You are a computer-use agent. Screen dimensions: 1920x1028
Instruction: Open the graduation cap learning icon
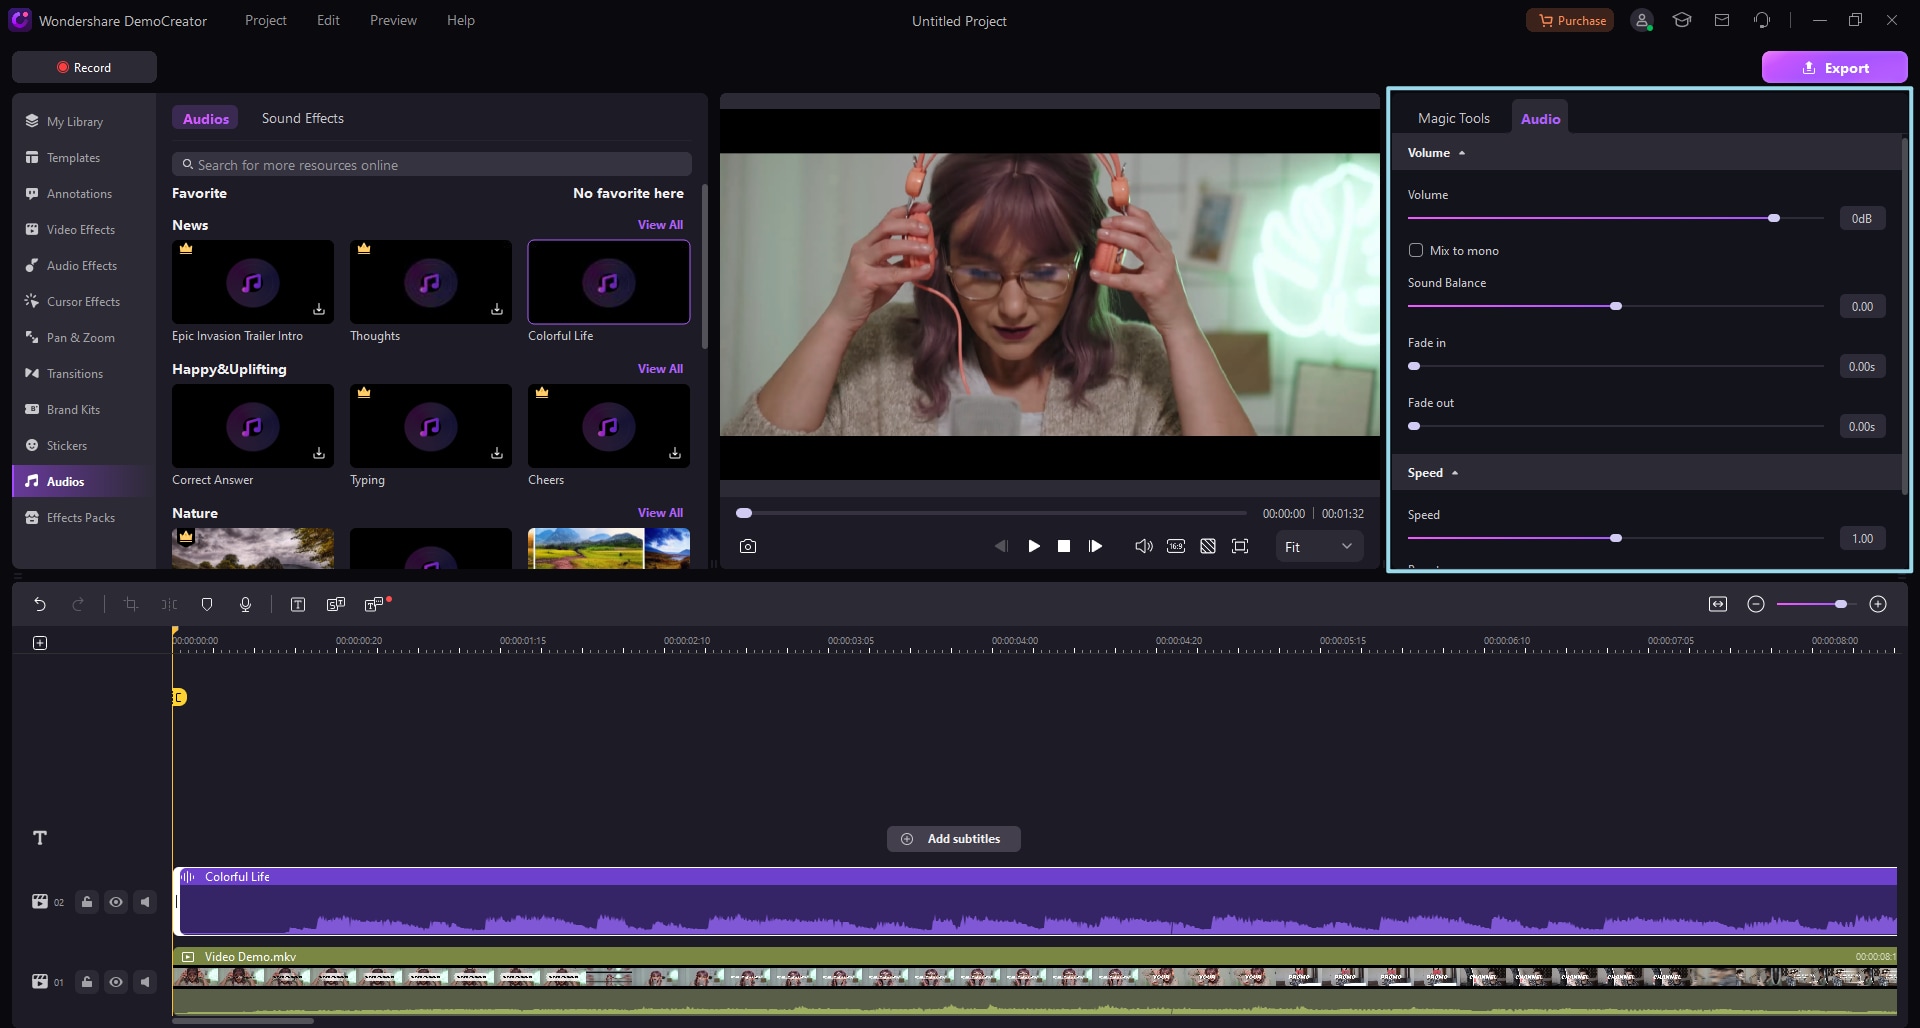pyautogui.click(x=1682, y=20)
